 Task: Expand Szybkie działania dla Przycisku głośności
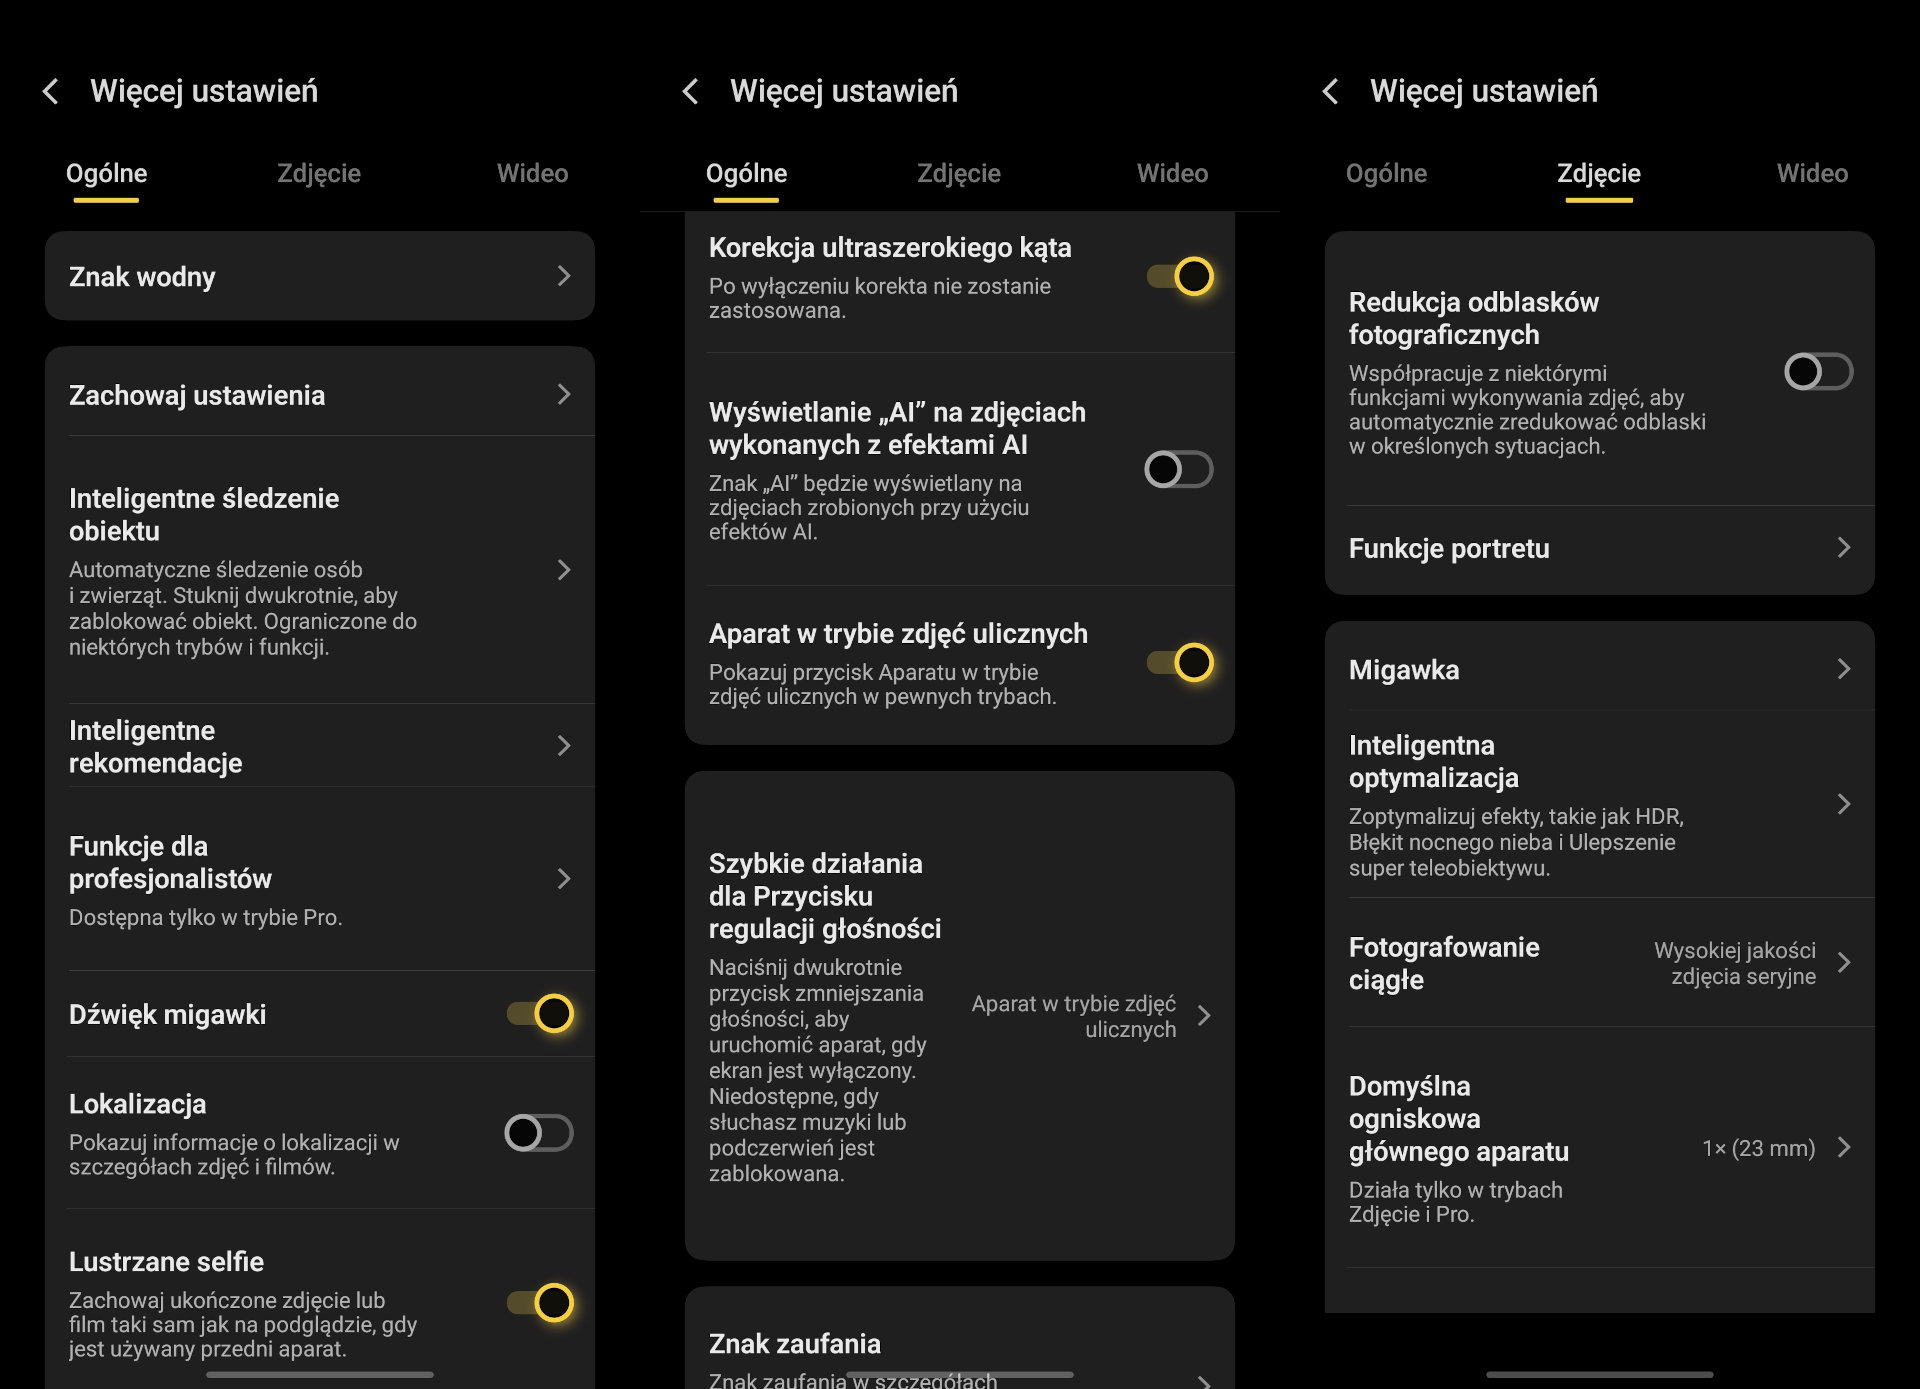(1204, 1016)
